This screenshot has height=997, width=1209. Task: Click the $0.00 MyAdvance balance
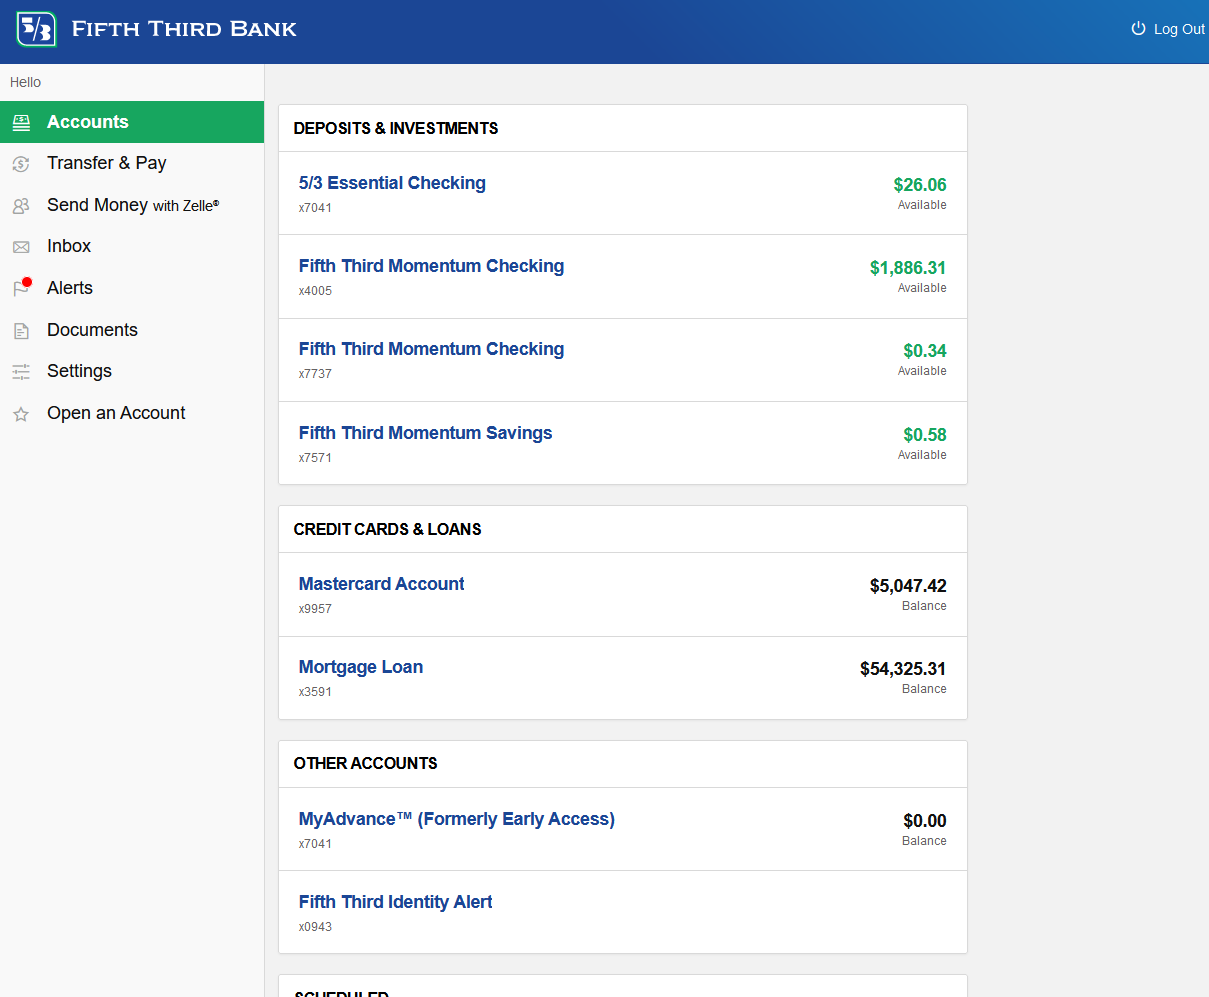925,821
